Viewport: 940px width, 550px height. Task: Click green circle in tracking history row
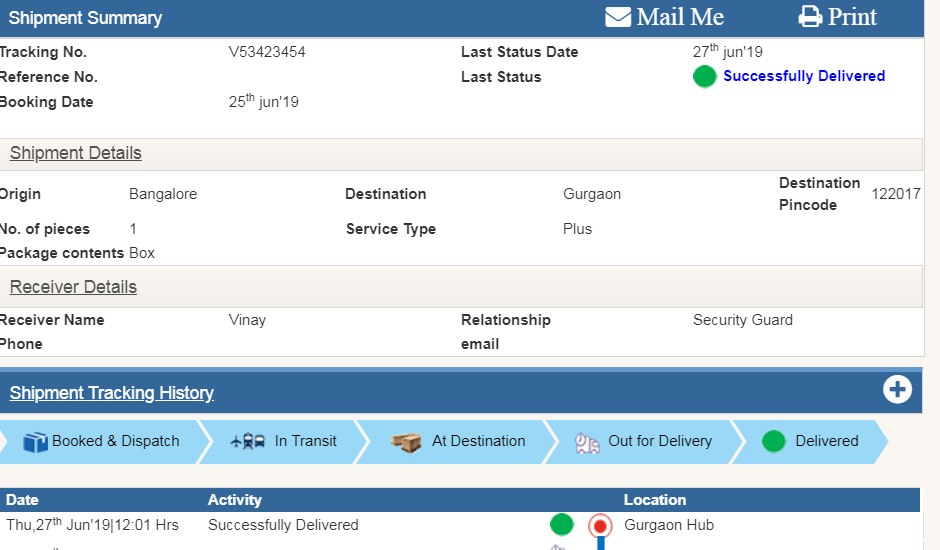click(x=562, y=525)
